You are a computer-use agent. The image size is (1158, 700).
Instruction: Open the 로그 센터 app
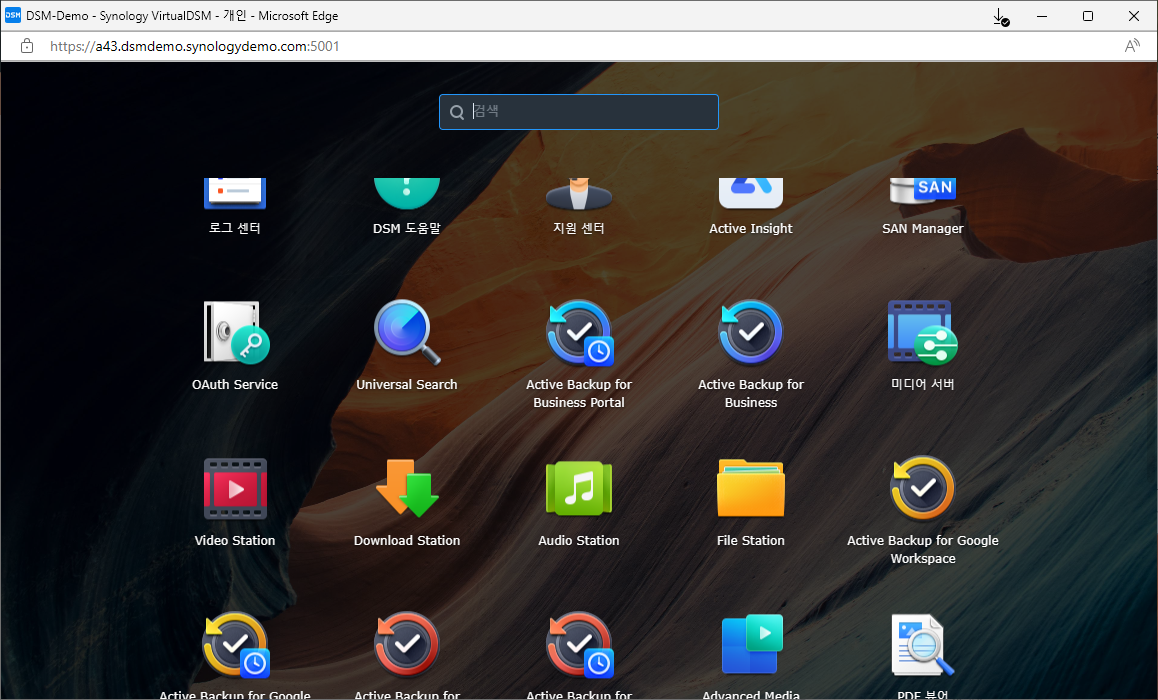click(235, 193)
